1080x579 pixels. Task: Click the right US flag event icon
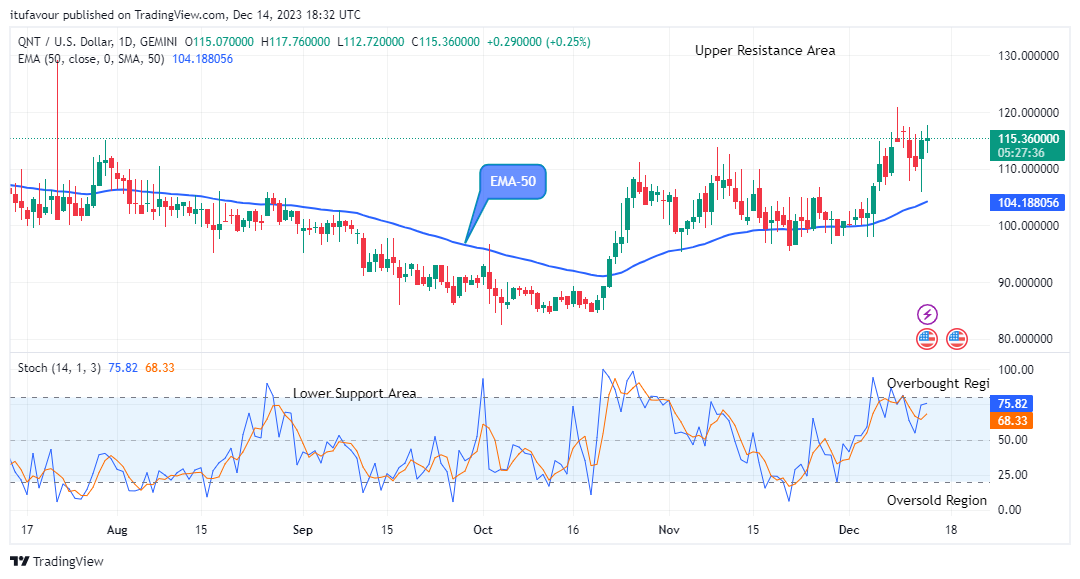957,339
